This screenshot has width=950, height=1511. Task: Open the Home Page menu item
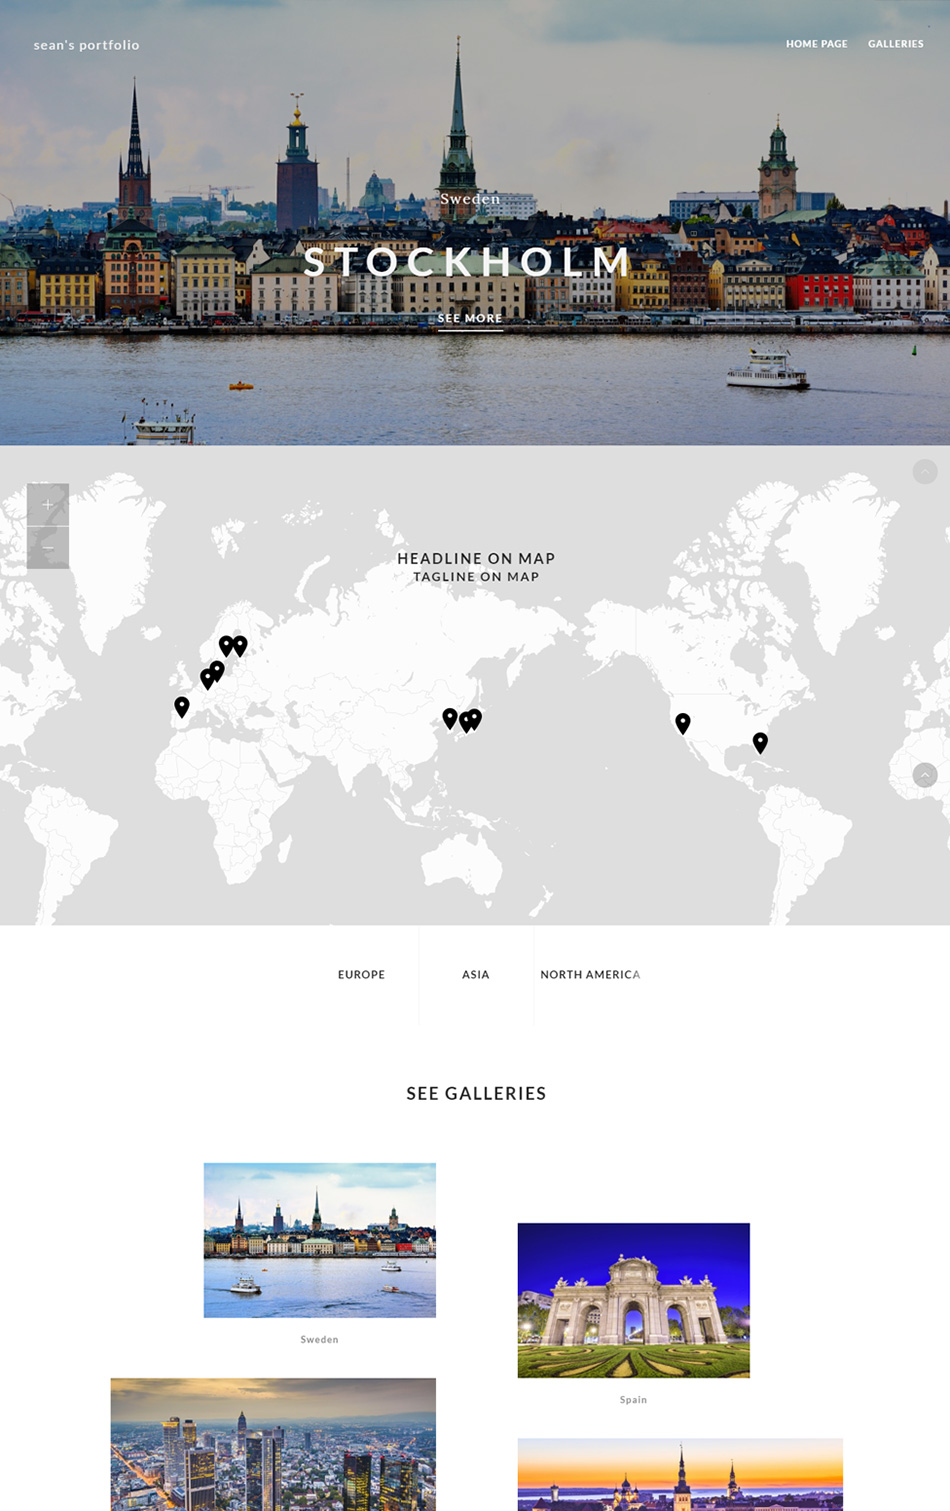(816, 44)
